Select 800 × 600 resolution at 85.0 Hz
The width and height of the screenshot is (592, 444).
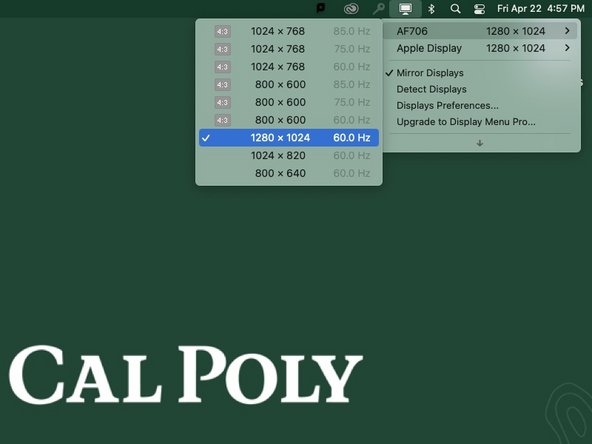[289, 85]
